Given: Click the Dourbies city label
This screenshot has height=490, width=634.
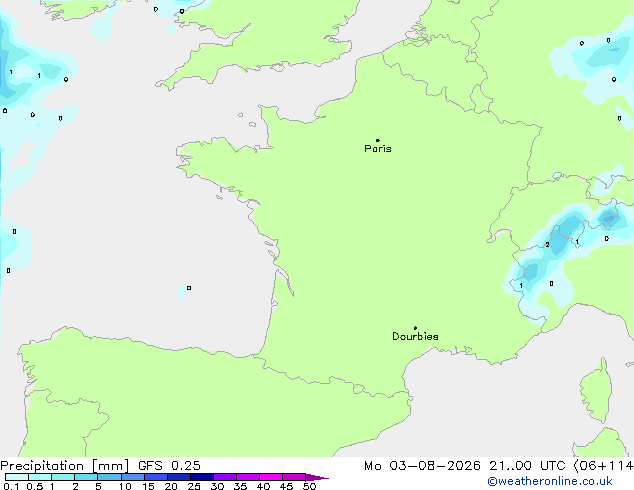Looking at the screenshot, I should click(x=415, y=336).
